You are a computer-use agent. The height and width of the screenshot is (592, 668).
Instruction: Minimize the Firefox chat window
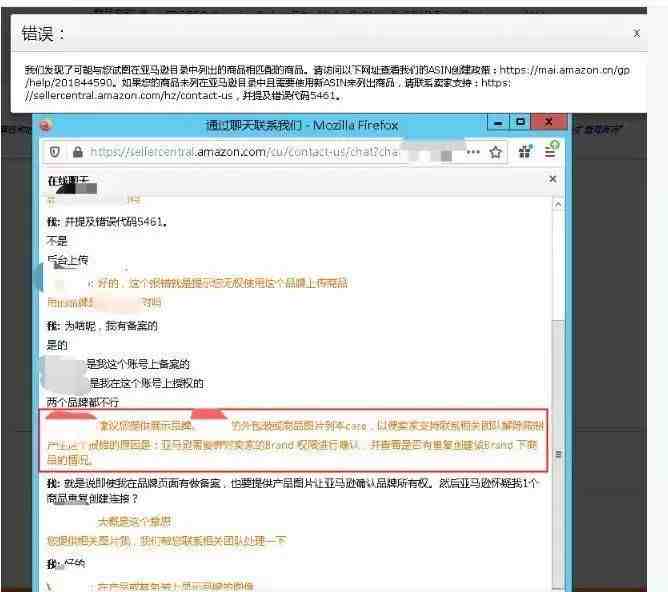click(498, 123)
